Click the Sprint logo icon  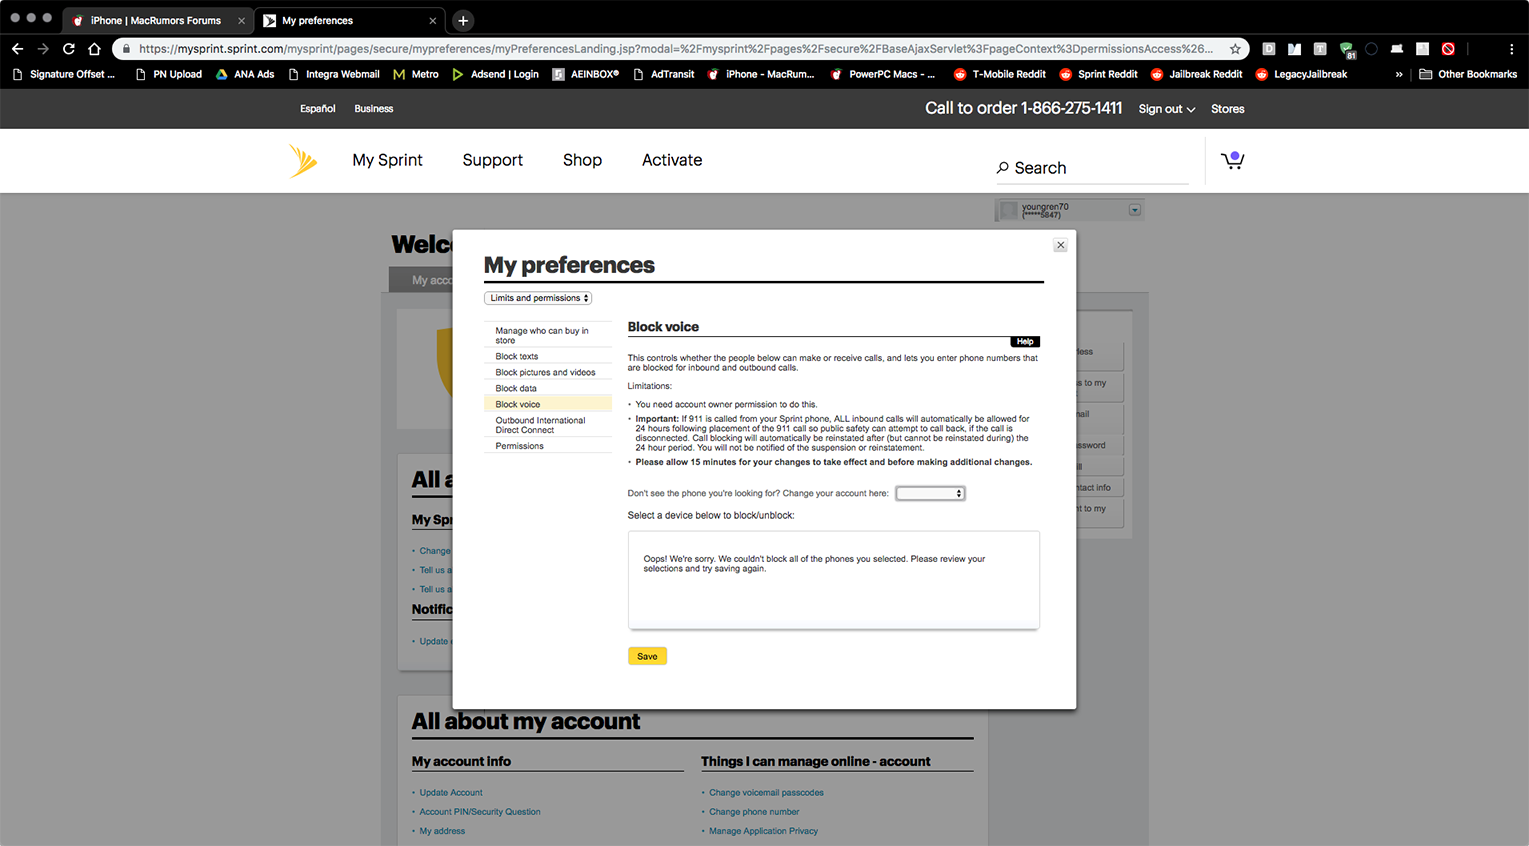point(303,161)
